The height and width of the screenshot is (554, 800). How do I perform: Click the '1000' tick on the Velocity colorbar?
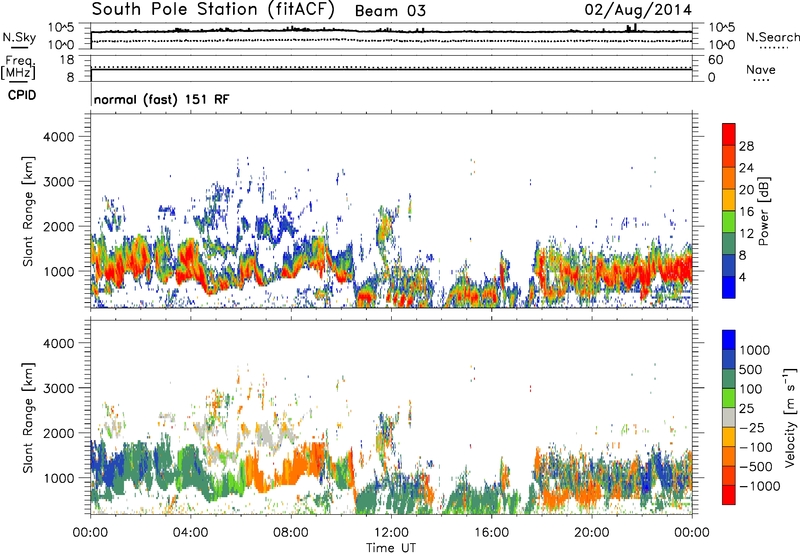pyautogui.click(x=755, y=350)
